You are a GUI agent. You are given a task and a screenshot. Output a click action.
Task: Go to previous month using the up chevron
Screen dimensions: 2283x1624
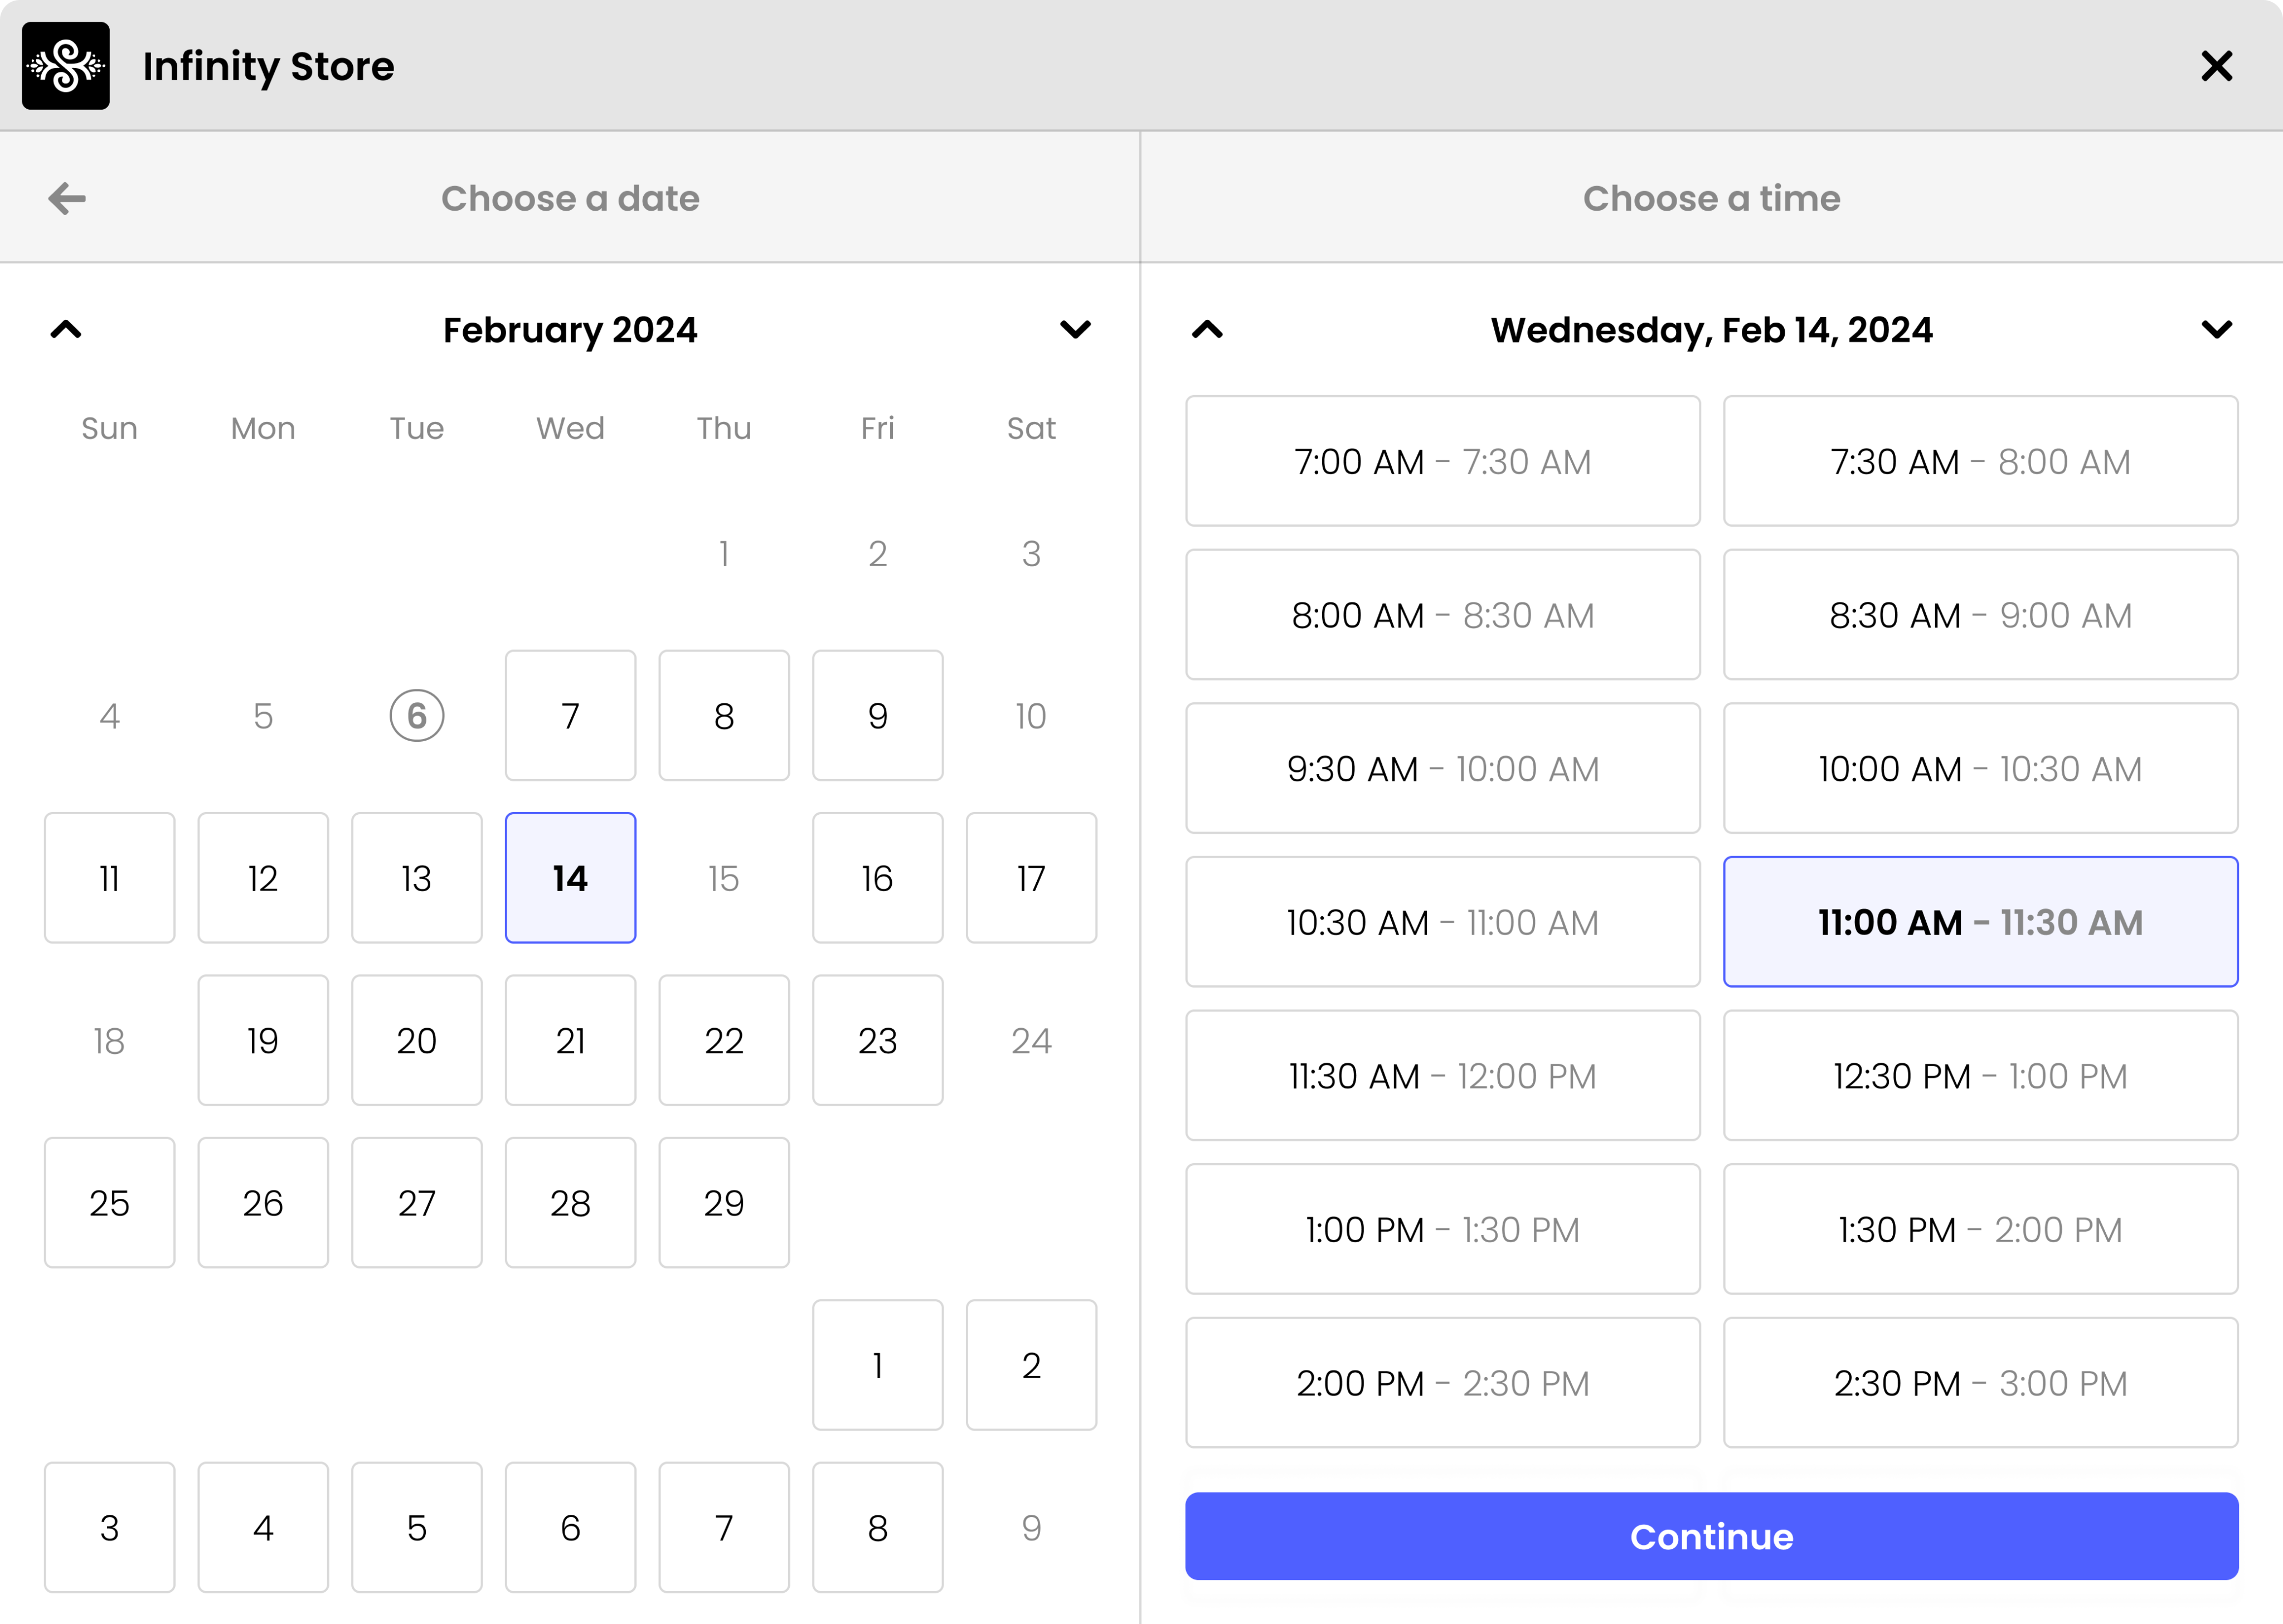tap(66, 330)
